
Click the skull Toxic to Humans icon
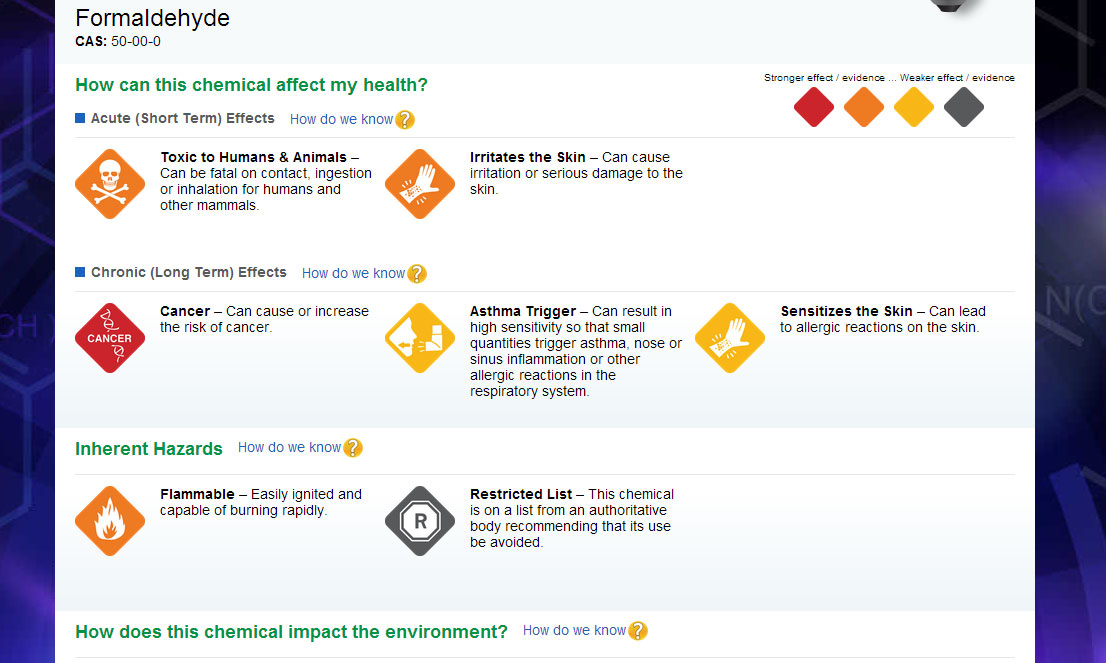(110, 184)
